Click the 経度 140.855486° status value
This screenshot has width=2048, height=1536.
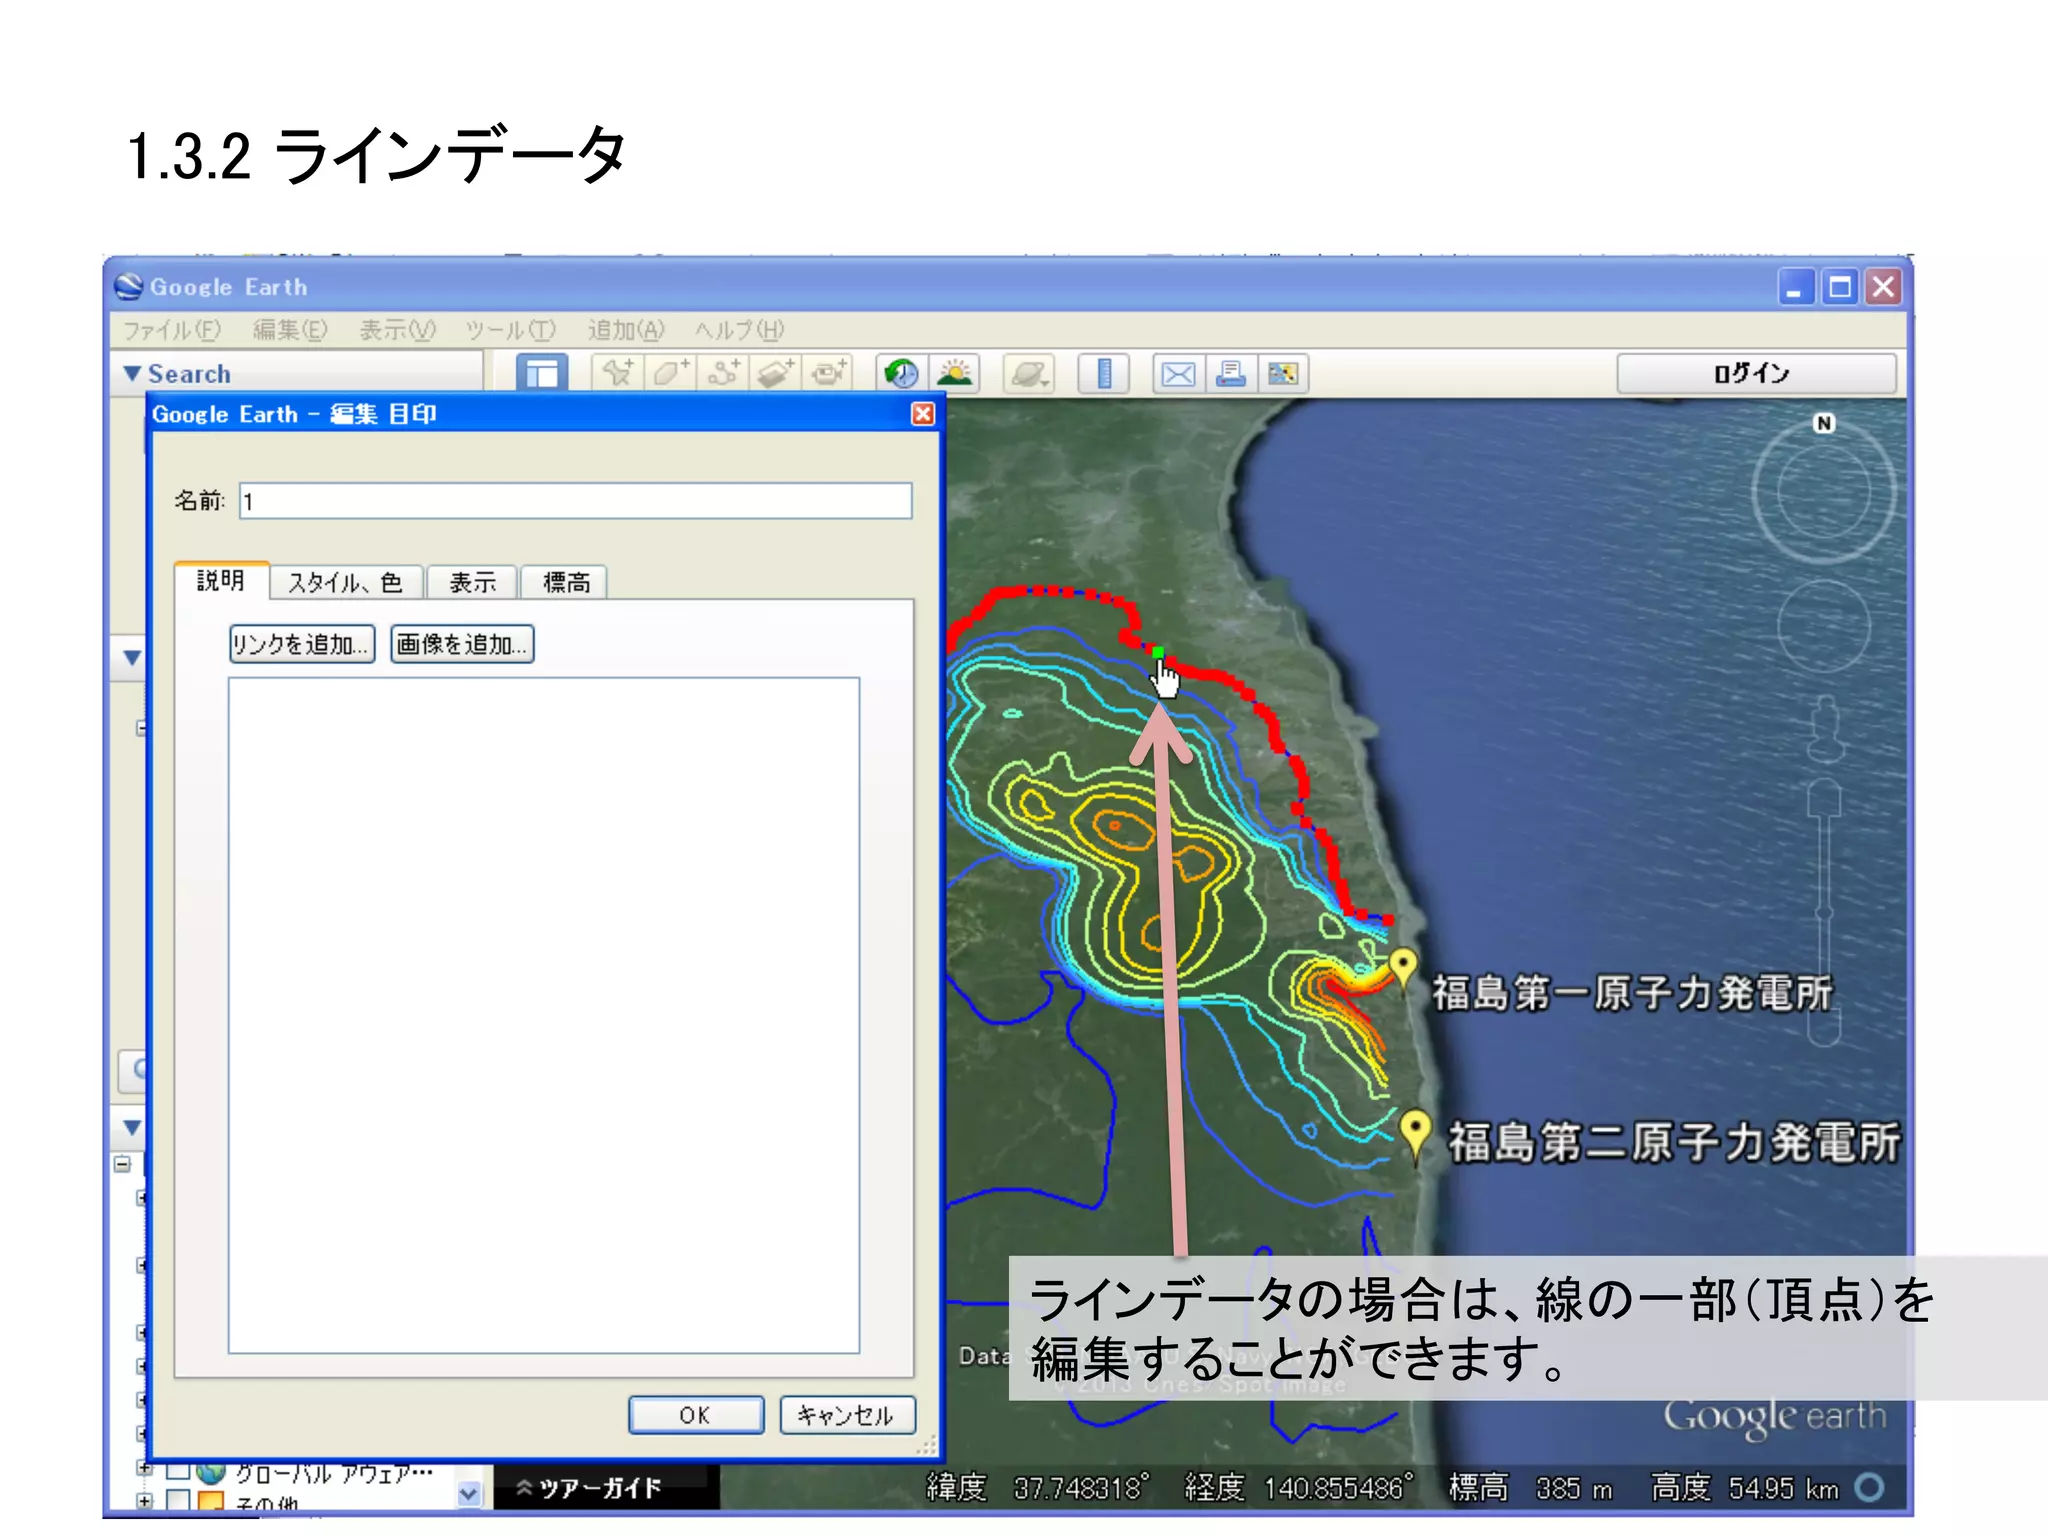(x=1299, y=1488)
